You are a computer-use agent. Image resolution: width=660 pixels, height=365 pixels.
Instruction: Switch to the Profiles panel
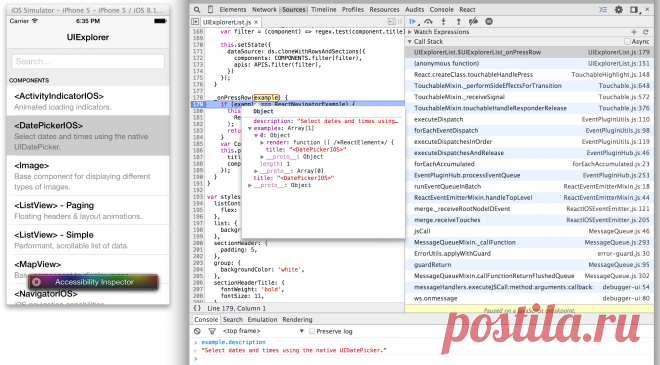click(353, 9)
